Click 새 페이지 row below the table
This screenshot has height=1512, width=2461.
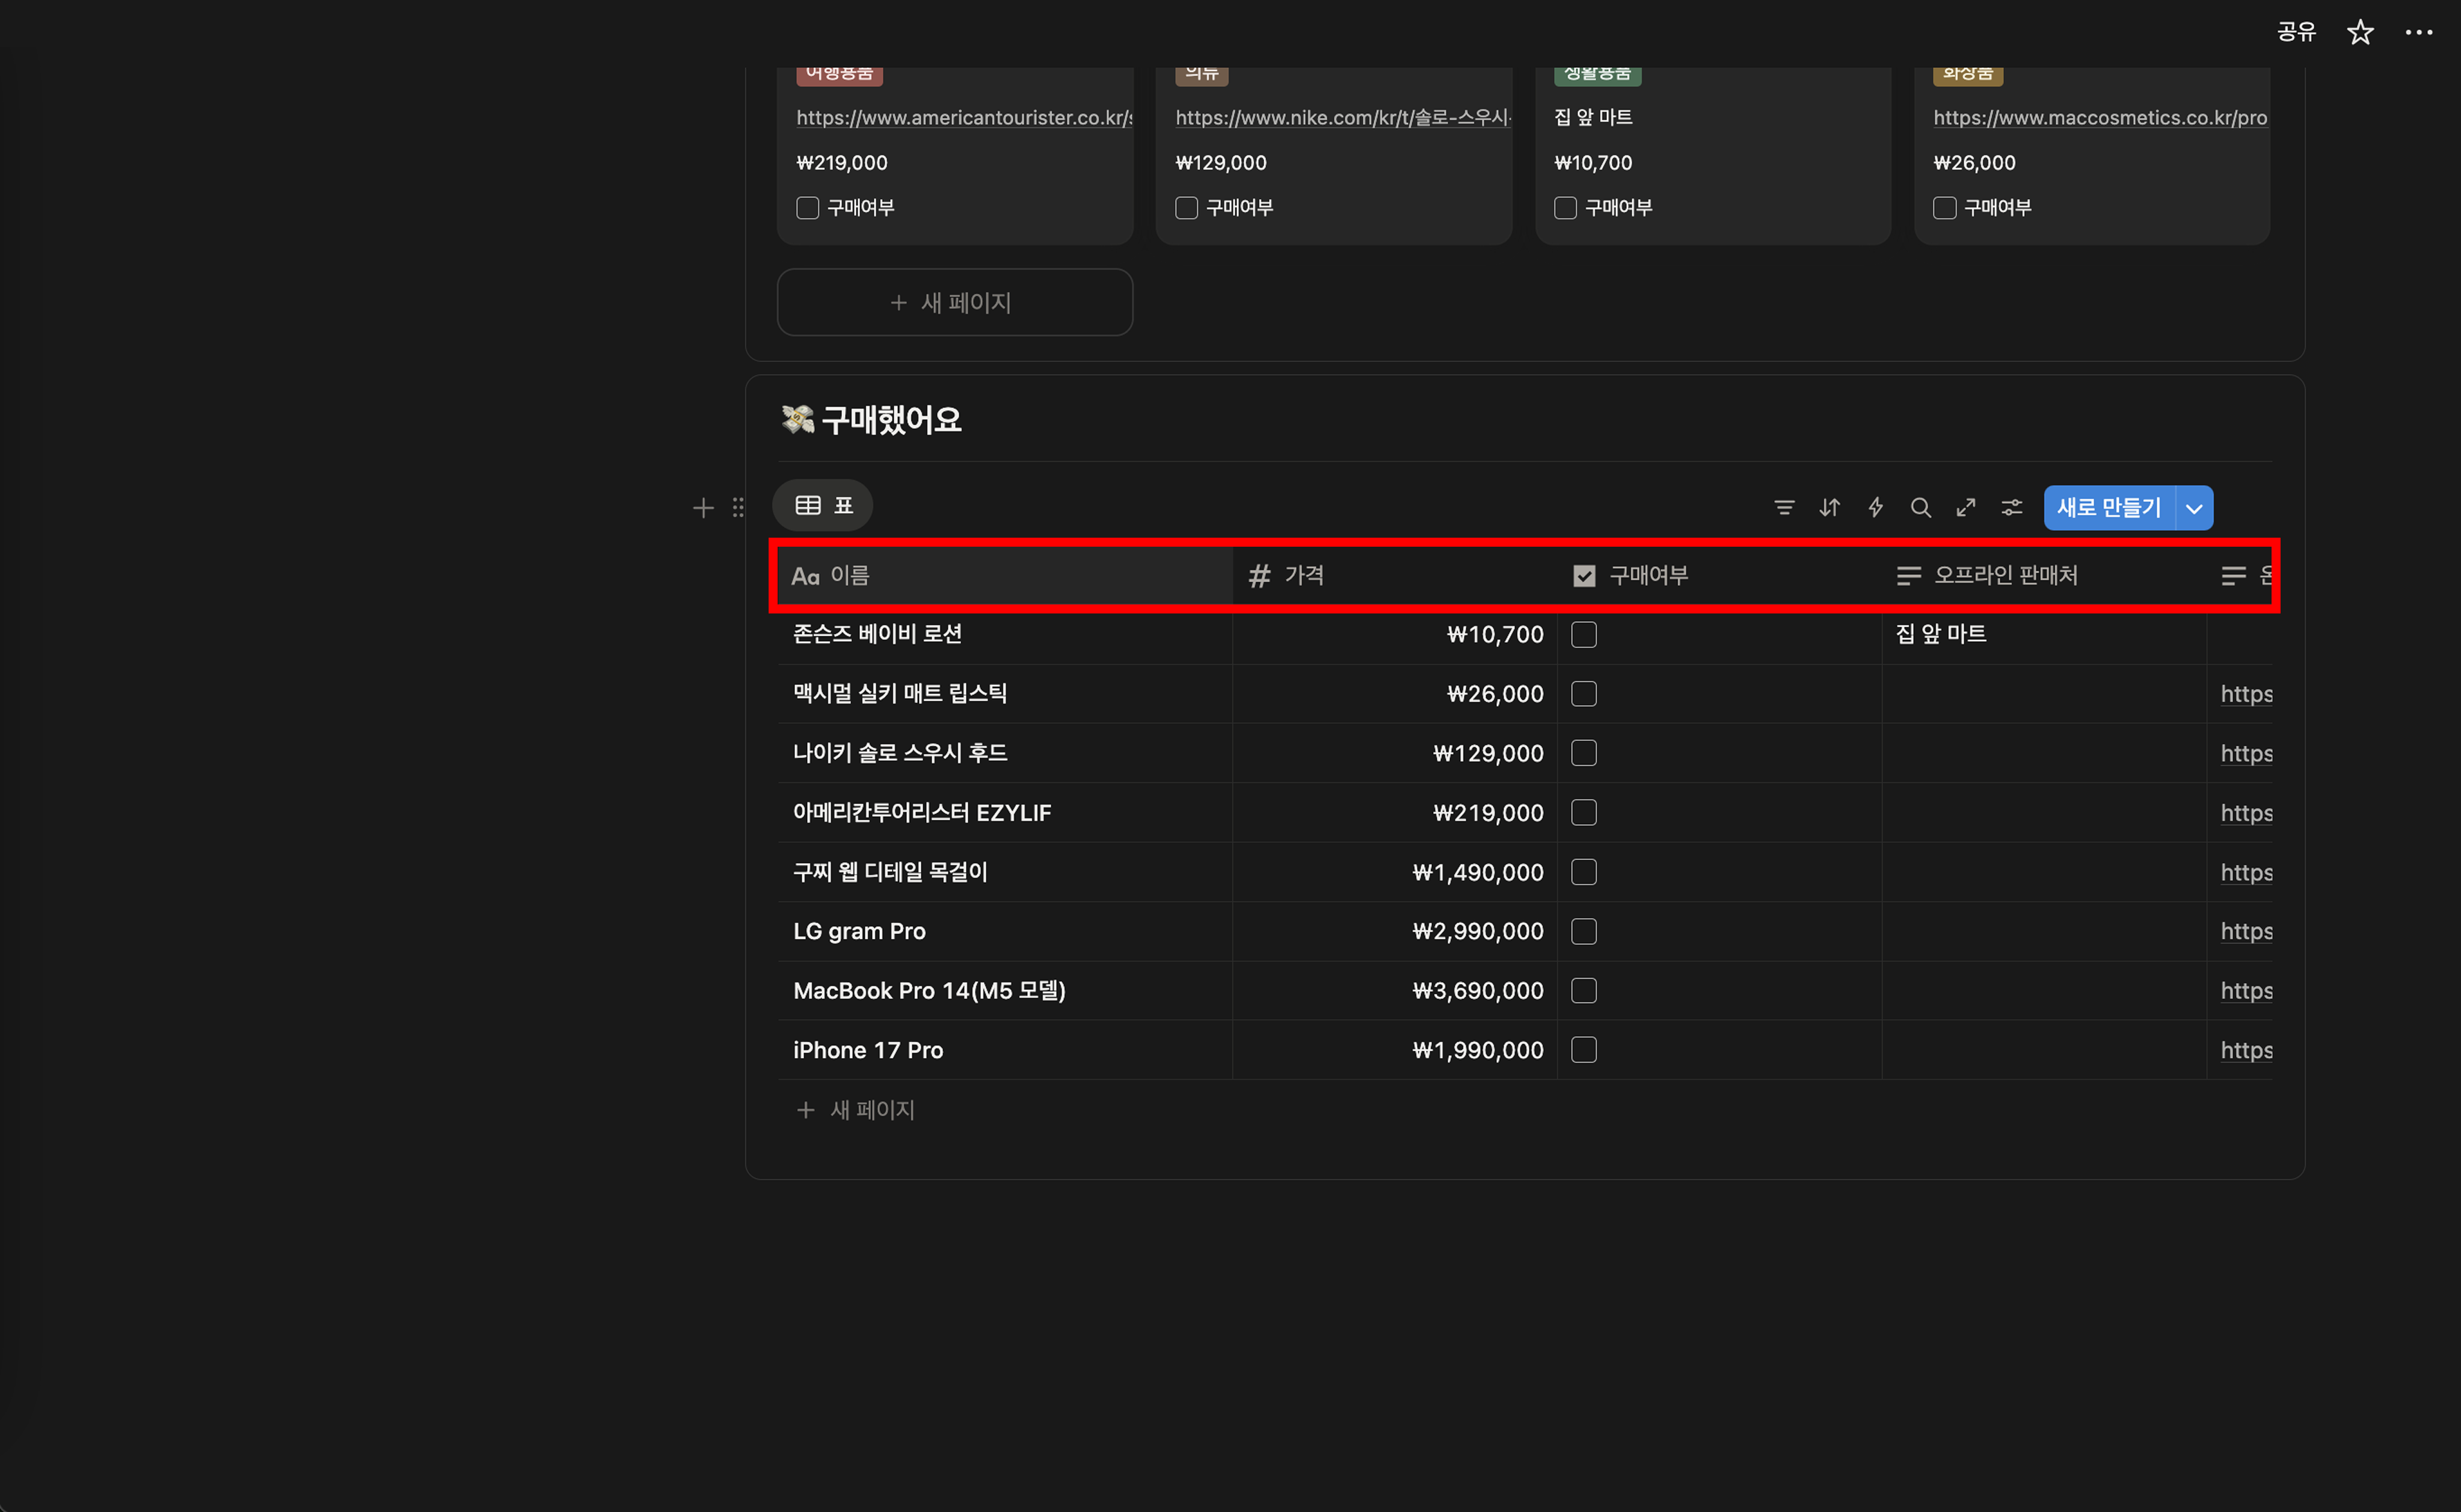tap(871, 1110)
